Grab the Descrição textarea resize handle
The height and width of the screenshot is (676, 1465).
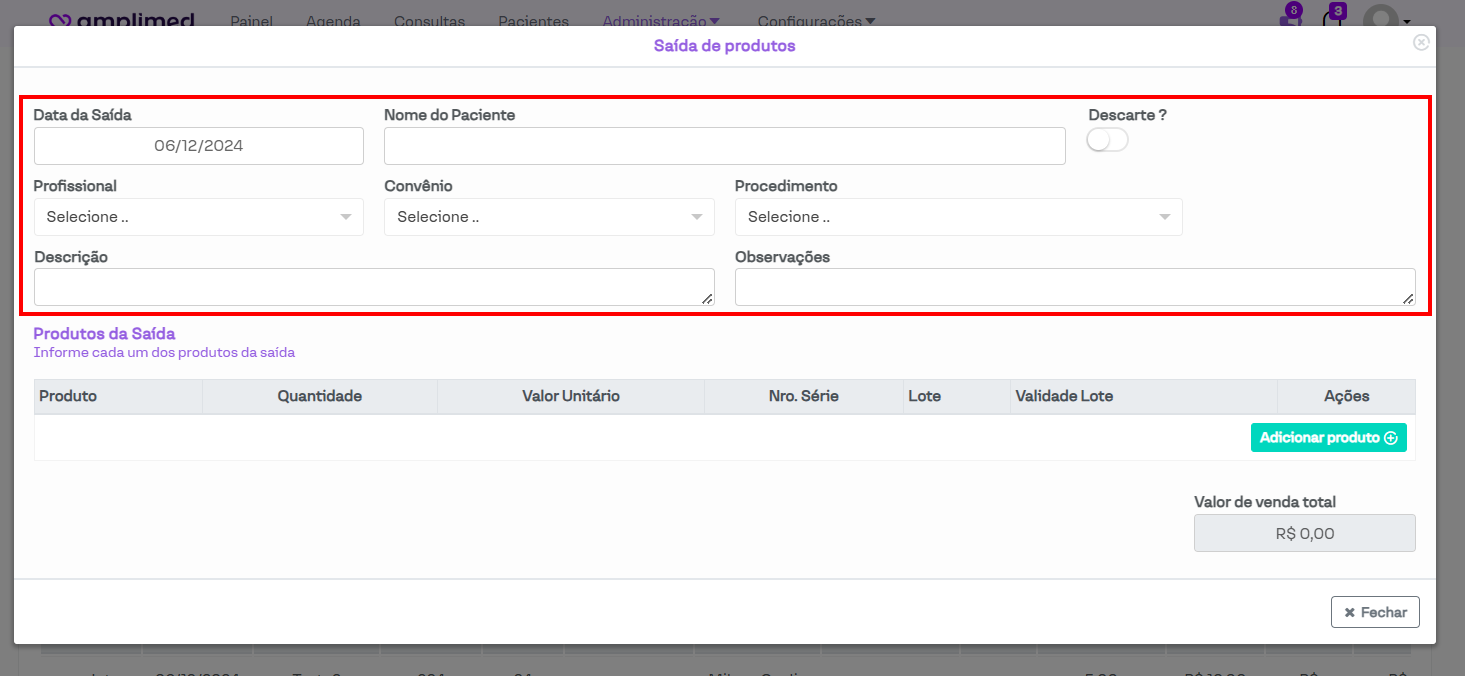(708, 298)
